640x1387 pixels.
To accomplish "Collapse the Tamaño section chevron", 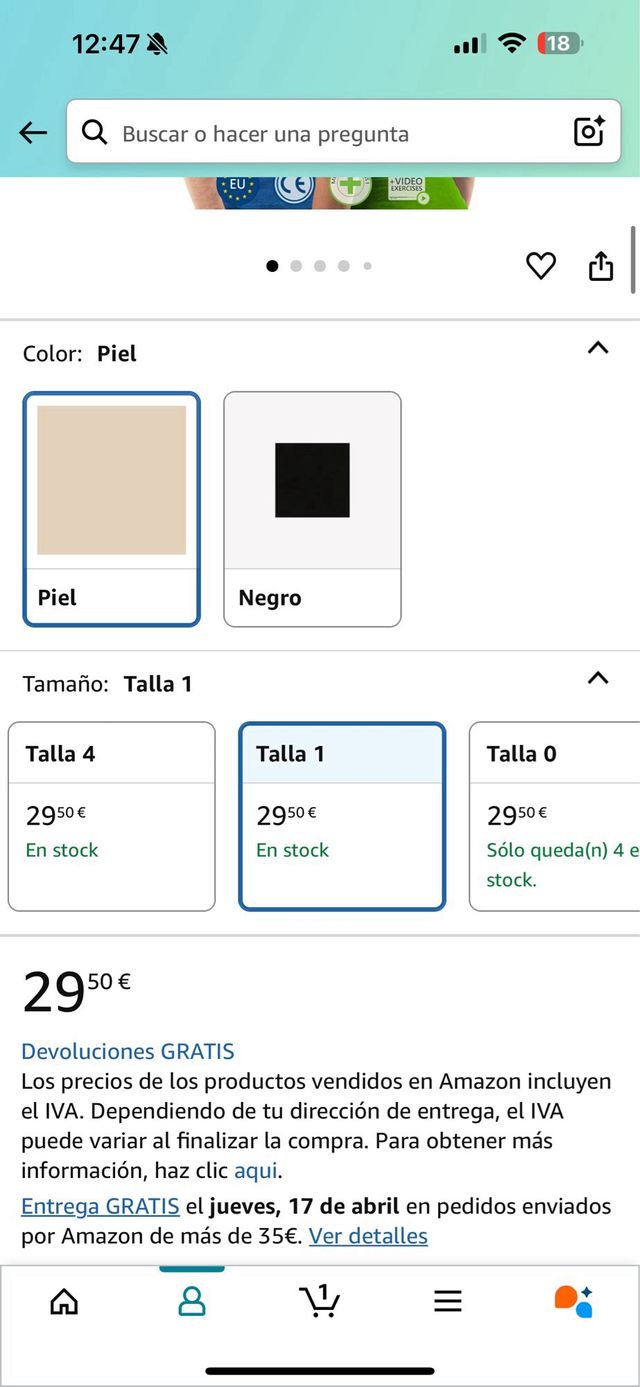I will (x=597, y=678).
